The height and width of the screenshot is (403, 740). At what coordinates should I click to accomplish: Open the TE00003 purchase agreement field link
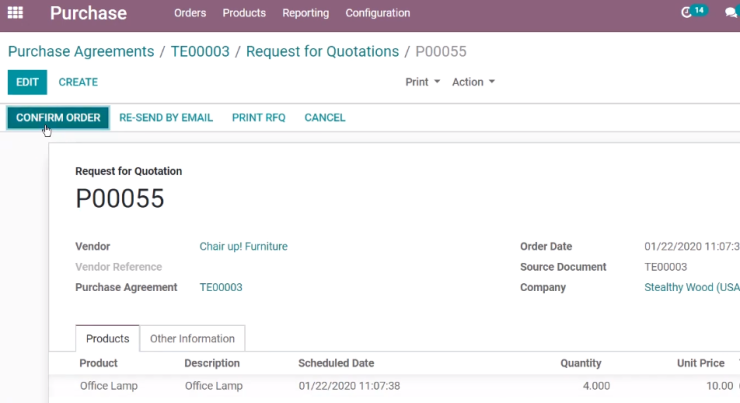tap(221, 287)
